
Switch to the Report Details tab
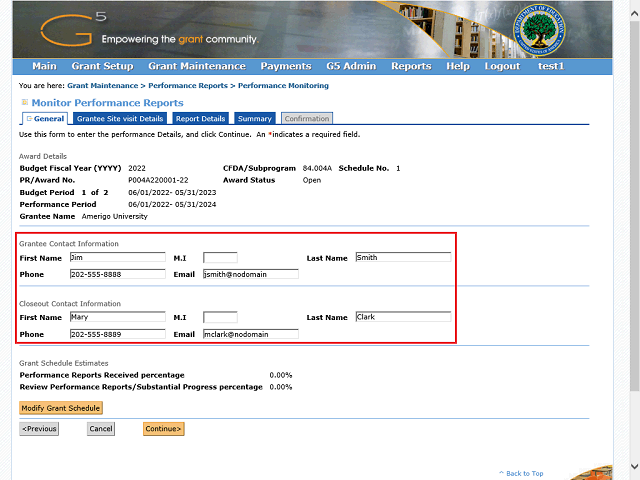200,119
